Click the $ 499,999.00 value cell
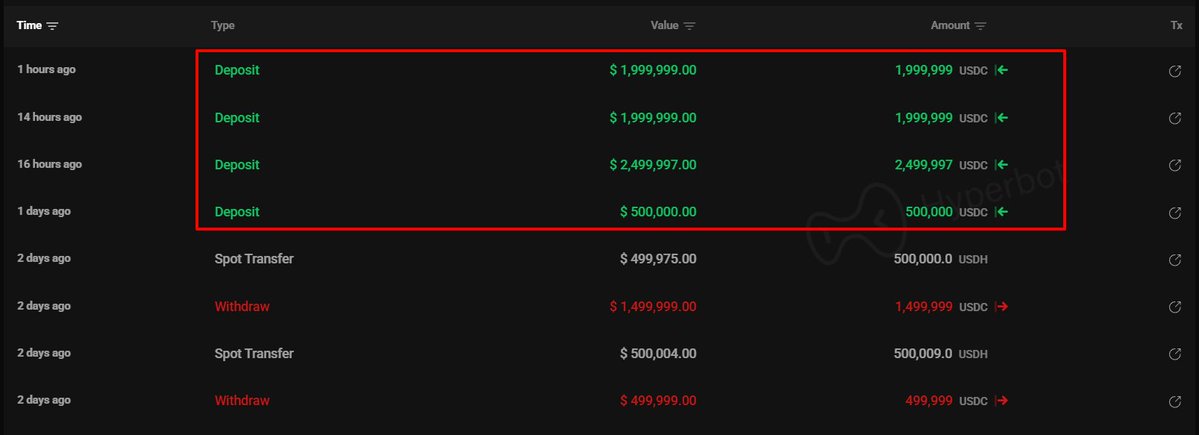This screenshot has height=435, width=1199. tap(658, 401)
